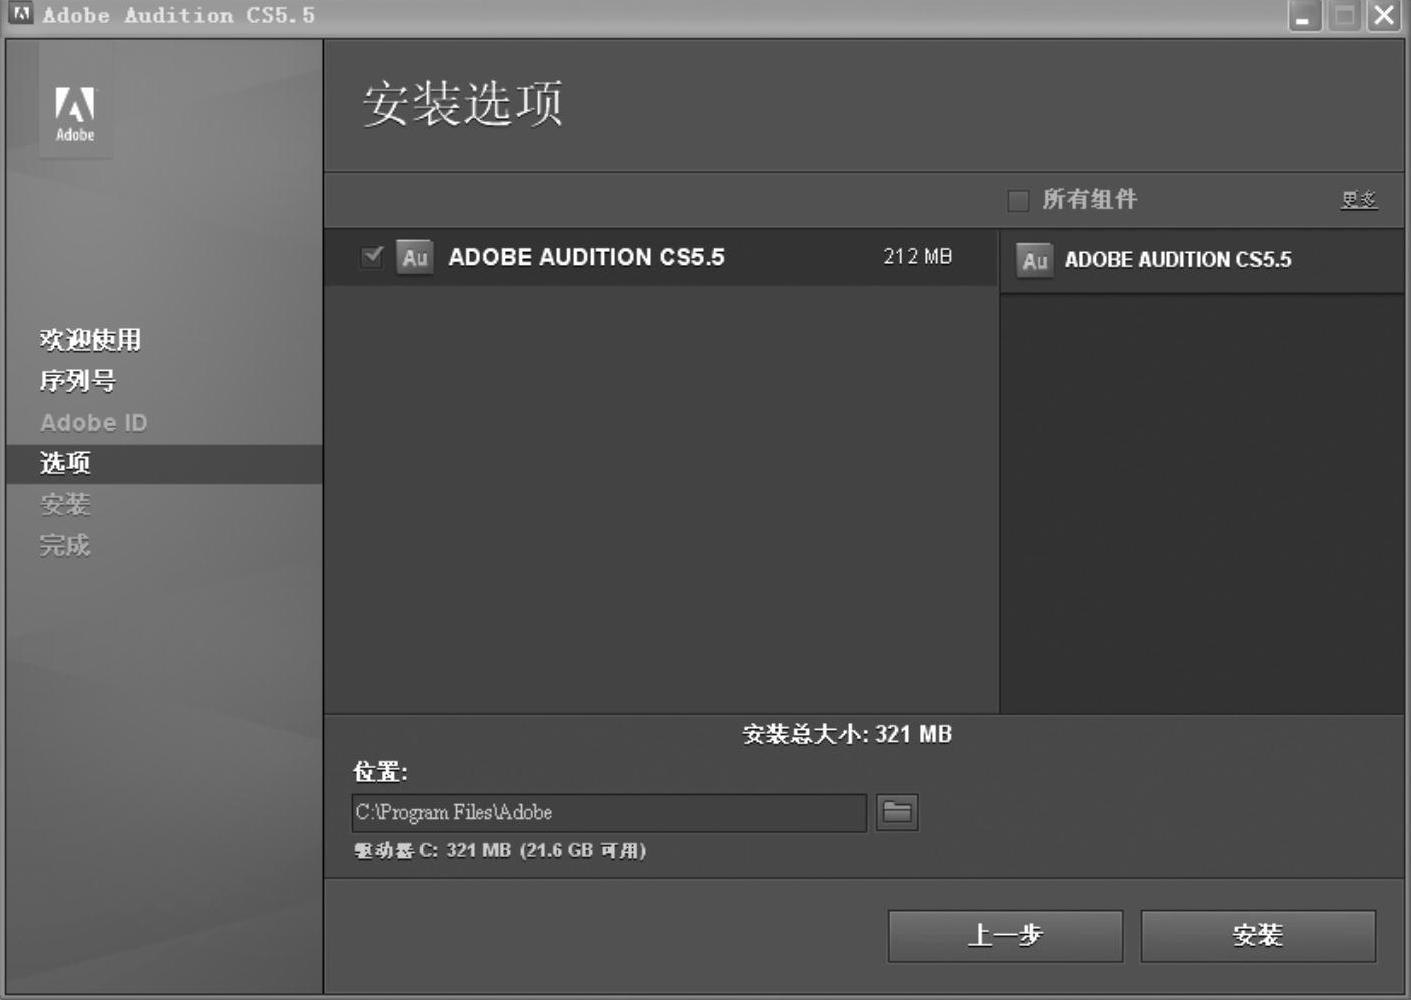Viewport: 1411px width, 1000px height.
Task: Open the folder browse icon next to the location field
Action: (897, 812)
